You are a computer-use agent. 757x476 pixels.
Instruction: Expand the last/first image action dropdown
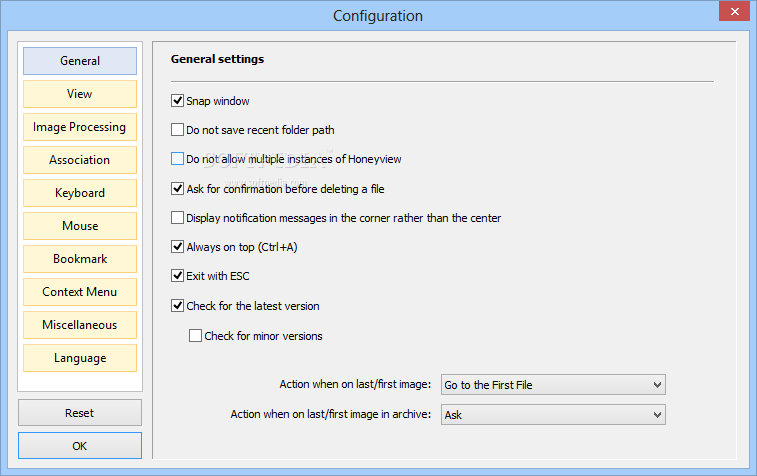pyautogui.click(x=553, y=385)
